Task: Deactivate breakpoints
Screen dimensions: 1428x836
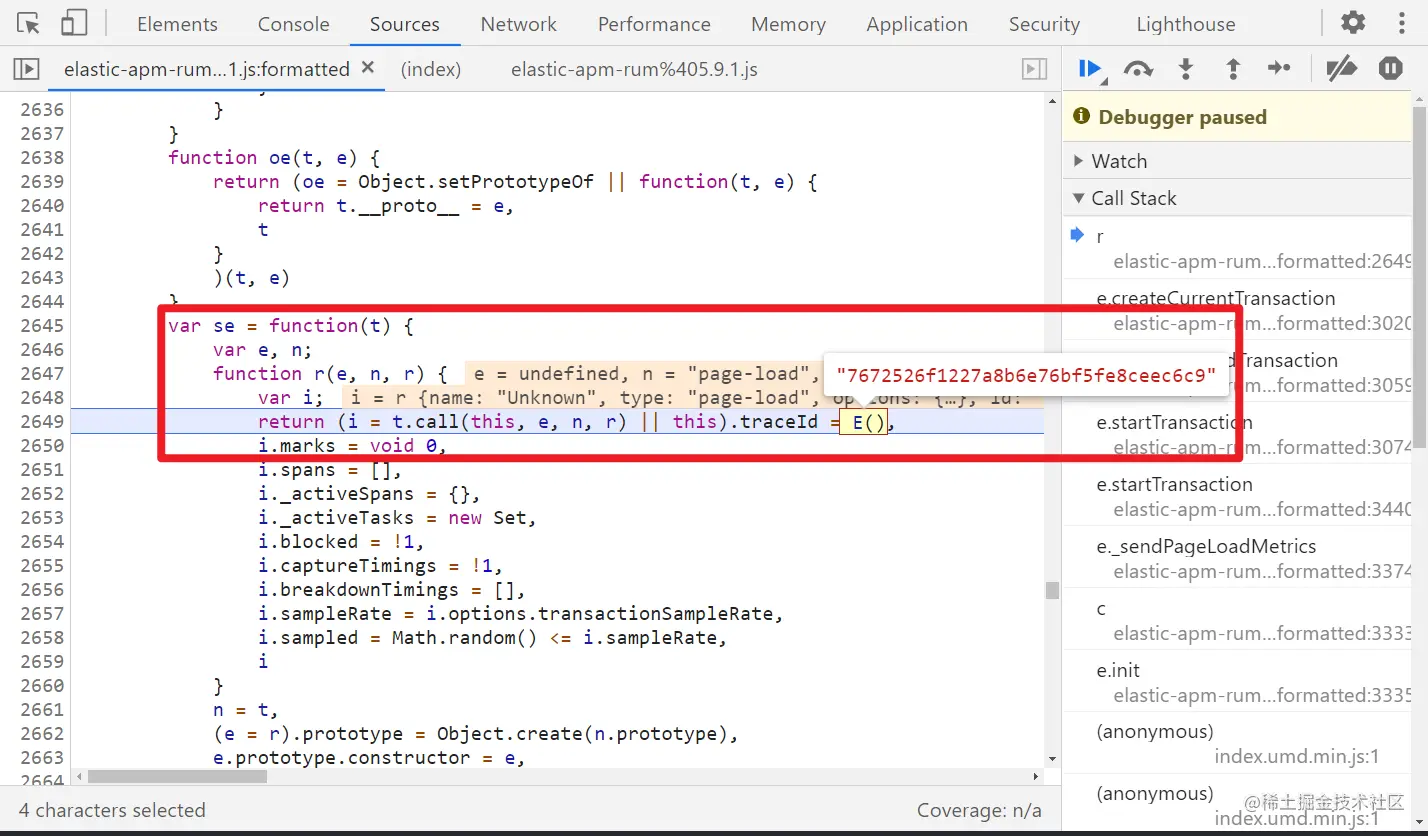Action: click(1340, 69)
